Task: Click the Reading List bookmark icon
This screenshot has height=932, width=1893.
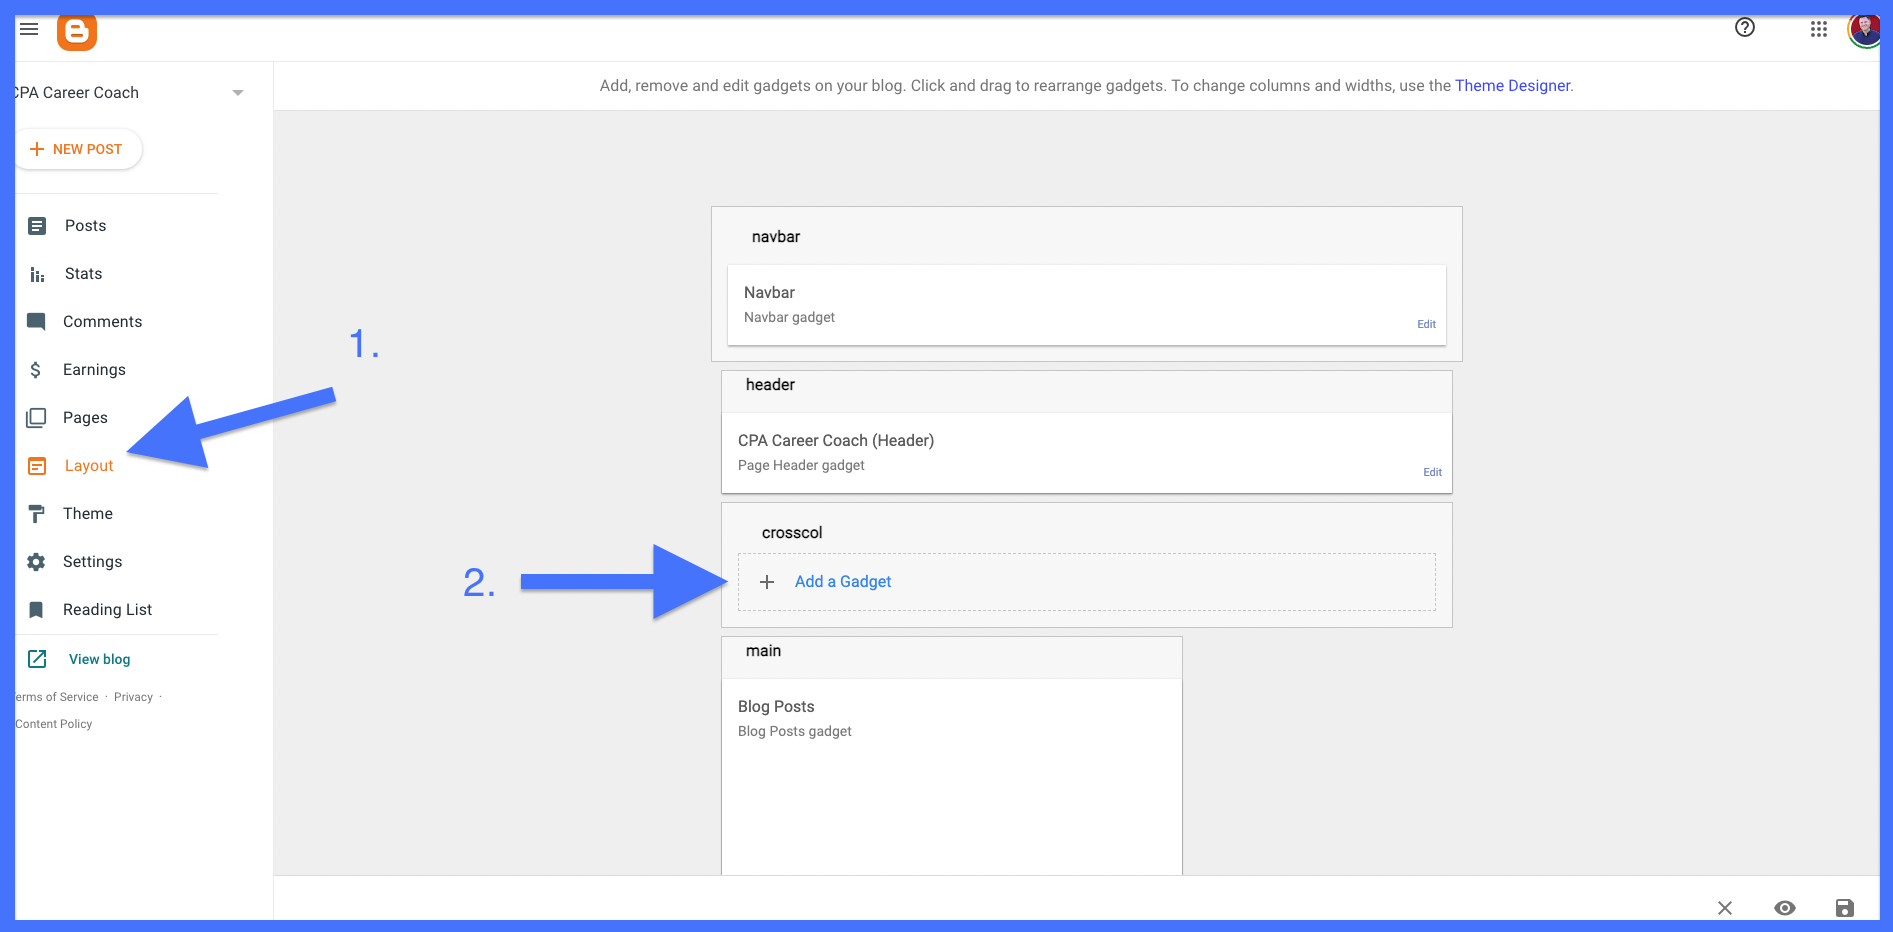Action: tap(37, 609)
